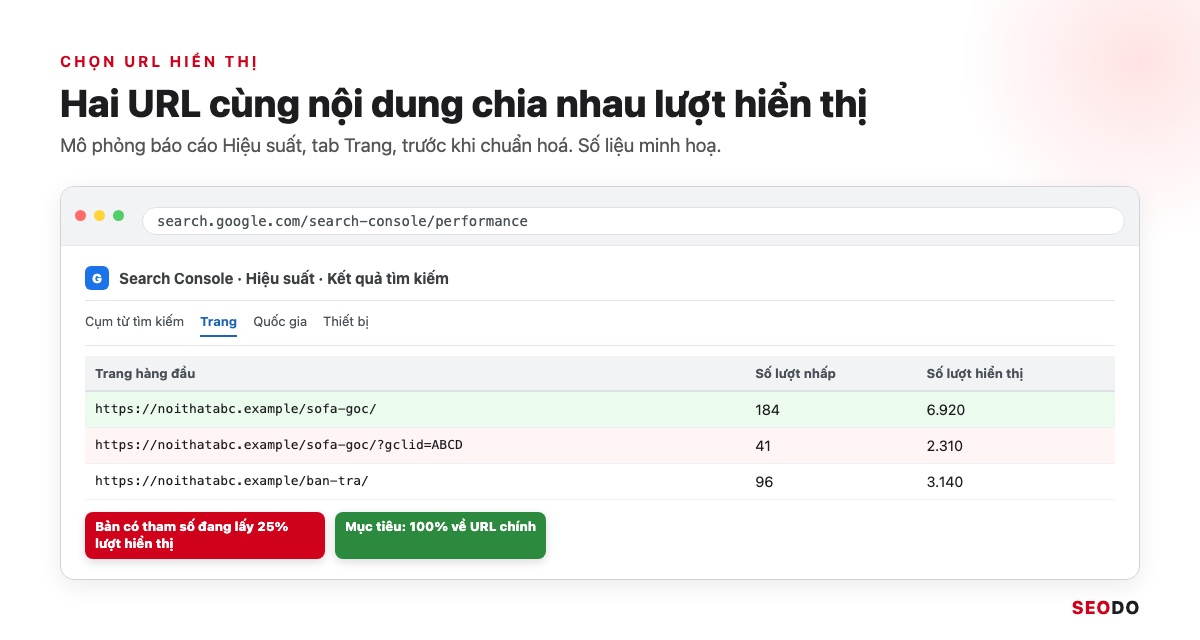This screenshot has width=1200, height=640.
Task: Click the Số lượt hiển thị column header
Action: [975, 374]
